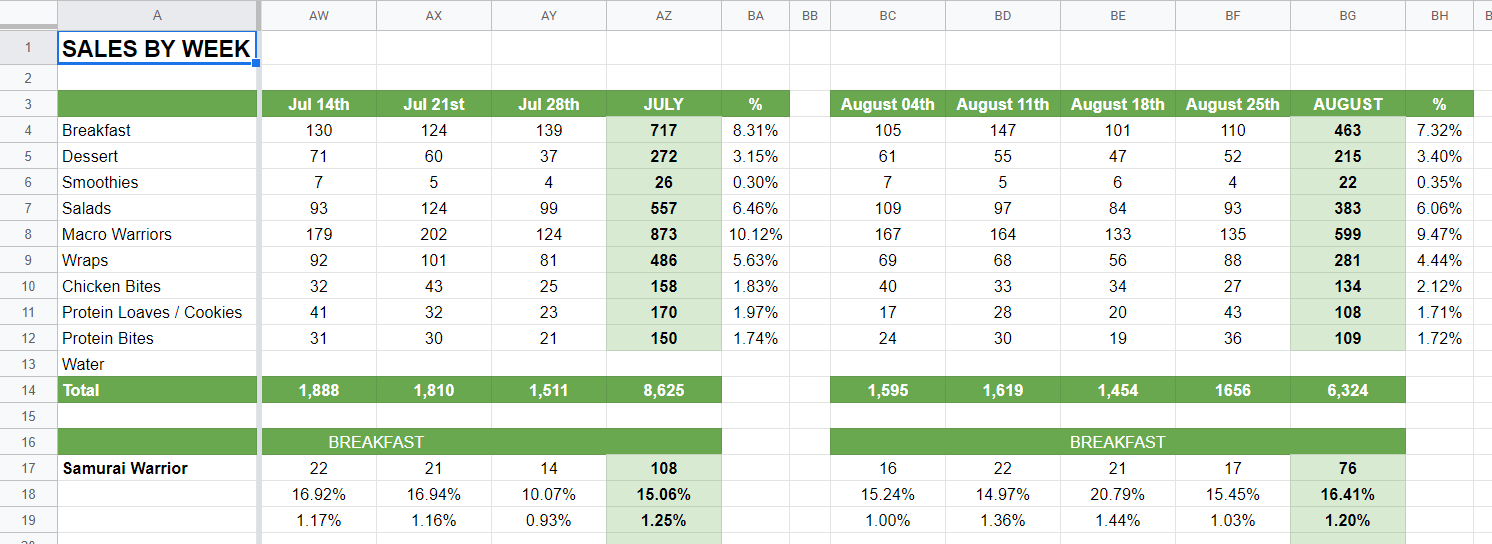Select the Macro Warriors label cell
1492x544 pixels.
pyautogui.click(x=157, y=234)
